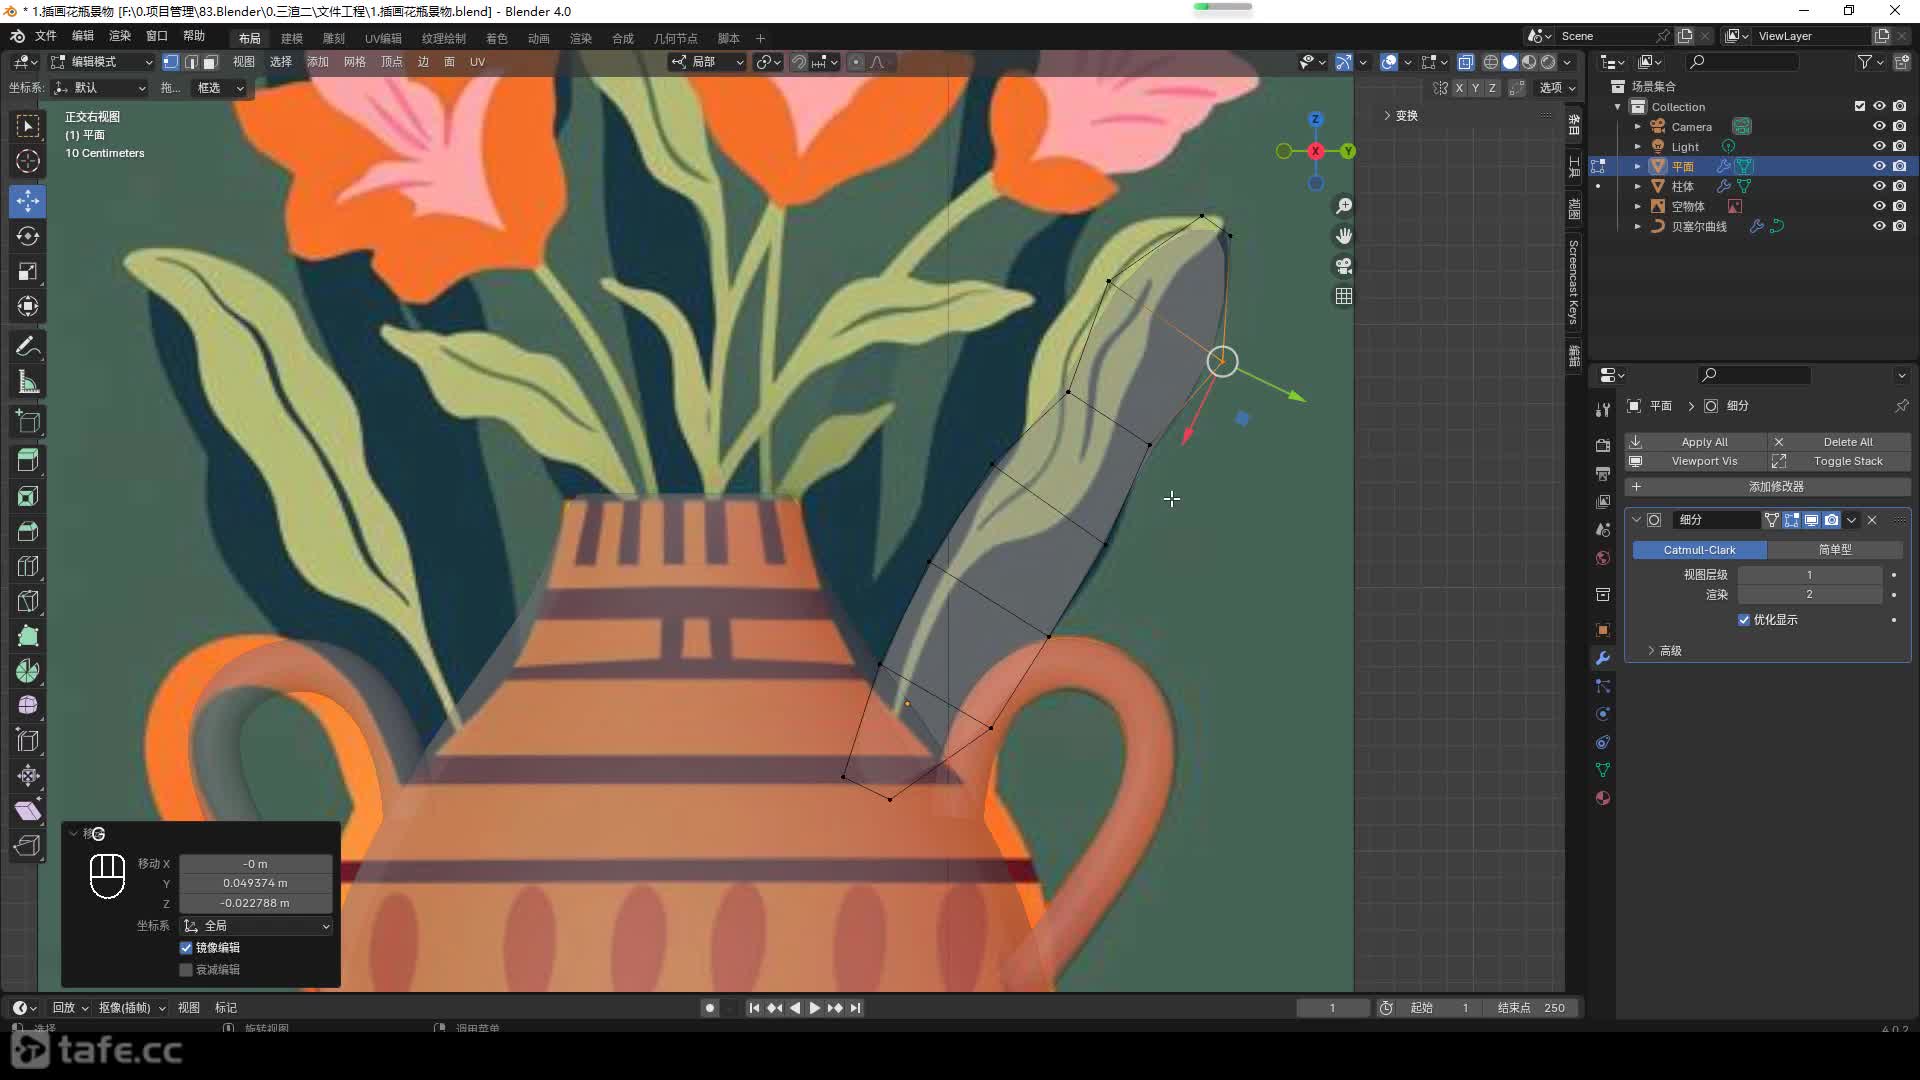Toggle 优化显示 checkbox
Viewport: 1920px width, 1080px height.
[1744, 620]
